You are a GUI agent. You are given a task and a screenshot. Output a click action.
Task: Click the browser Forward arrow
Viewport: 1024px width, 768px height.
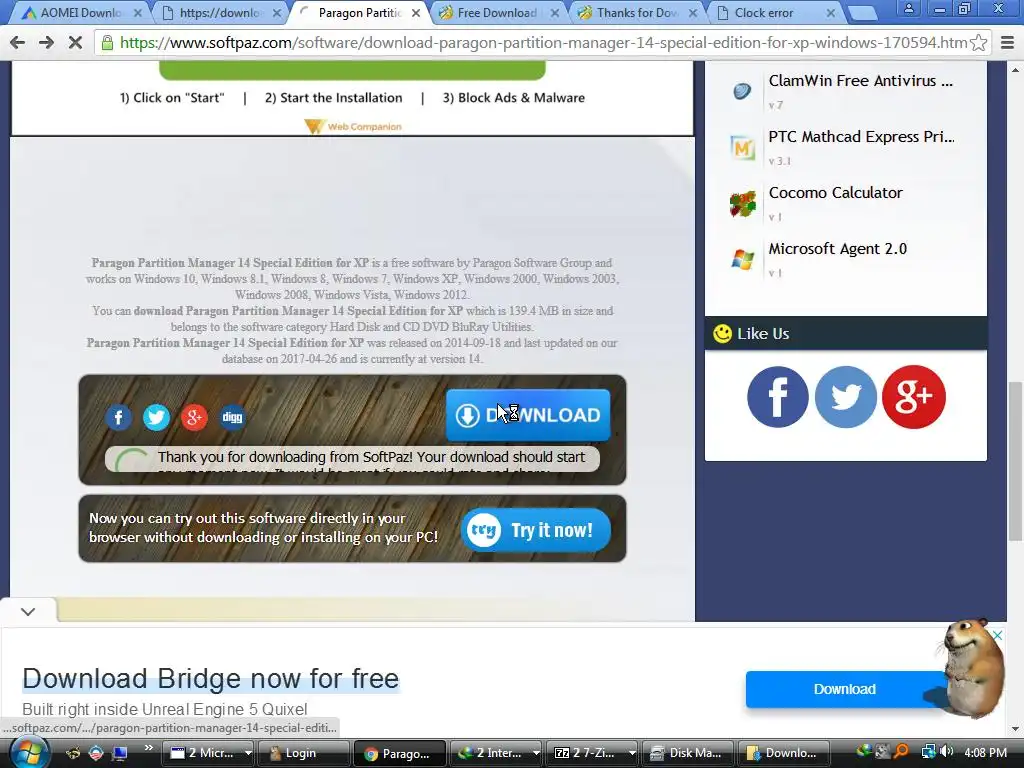[x=46, y=42]
